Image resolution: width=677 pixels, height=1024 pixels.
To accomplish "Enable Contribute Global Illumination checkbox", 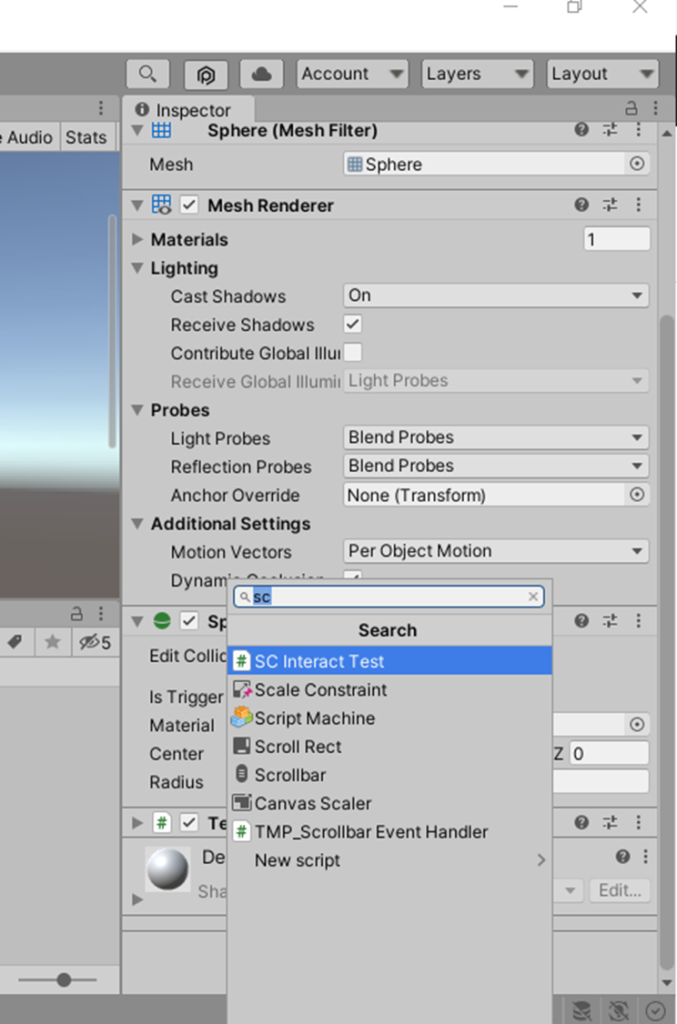I will (x=352, y=352).
